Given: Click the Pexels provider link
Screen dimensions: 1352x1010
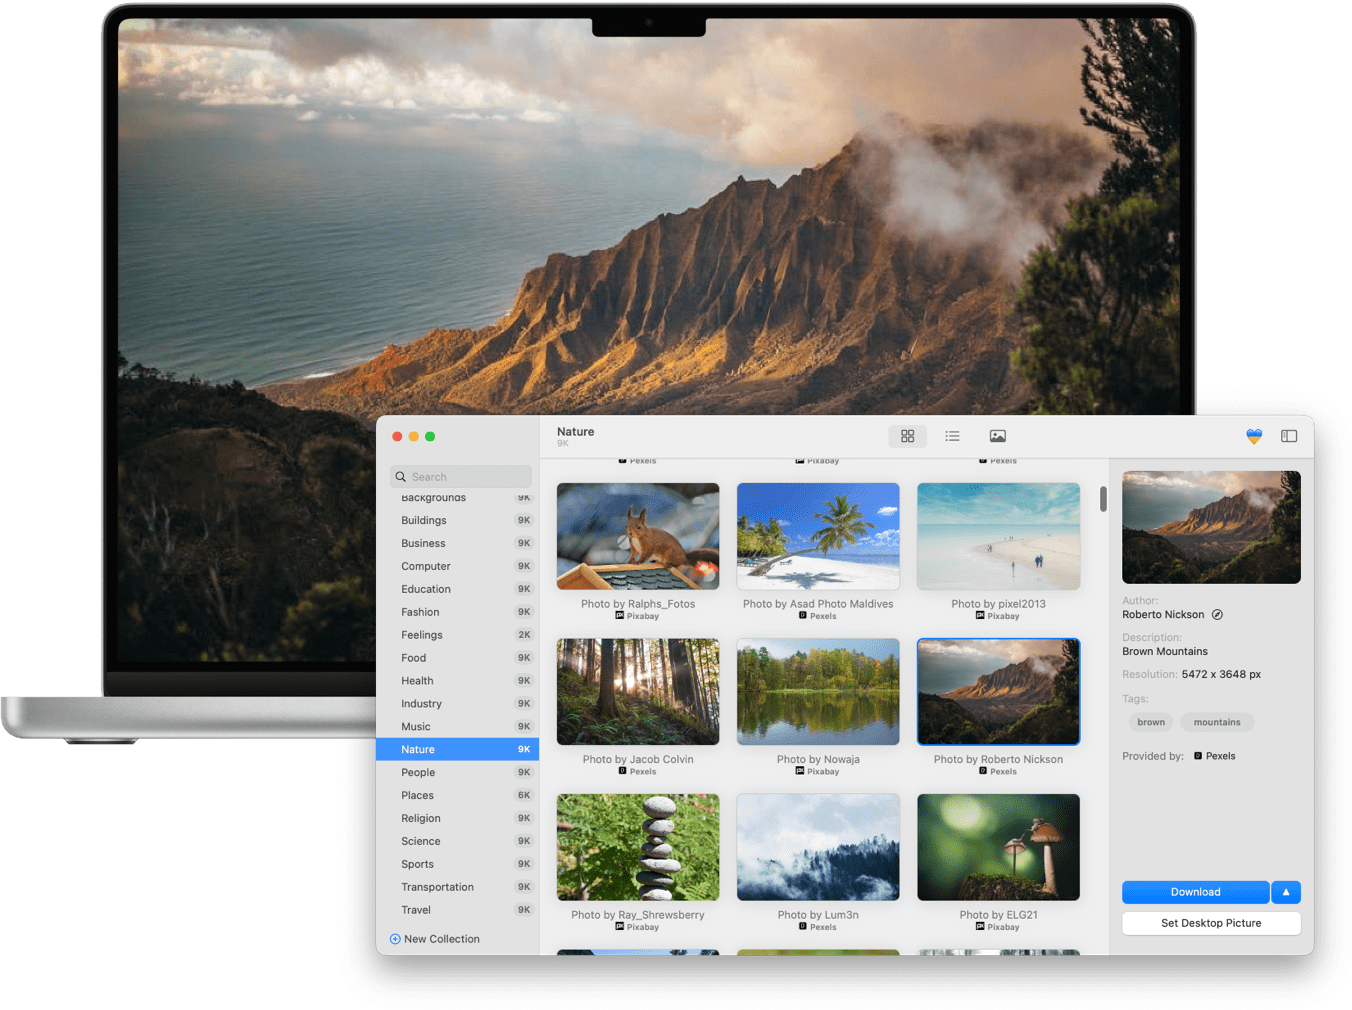Looking at the screenshot, I should [1215, 756].
